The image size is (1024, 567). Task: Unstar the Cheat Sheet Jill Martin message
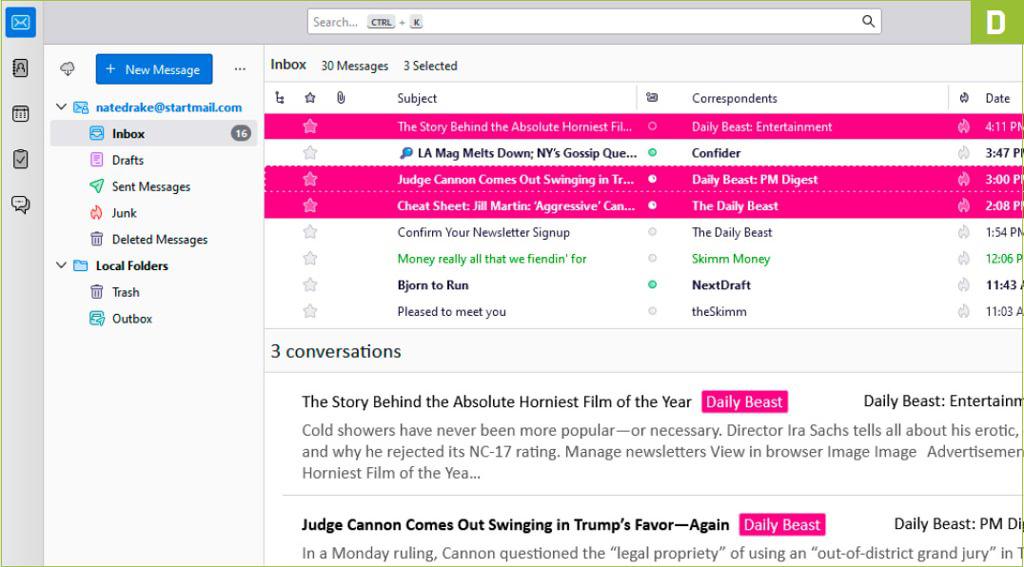pos(310,206)
